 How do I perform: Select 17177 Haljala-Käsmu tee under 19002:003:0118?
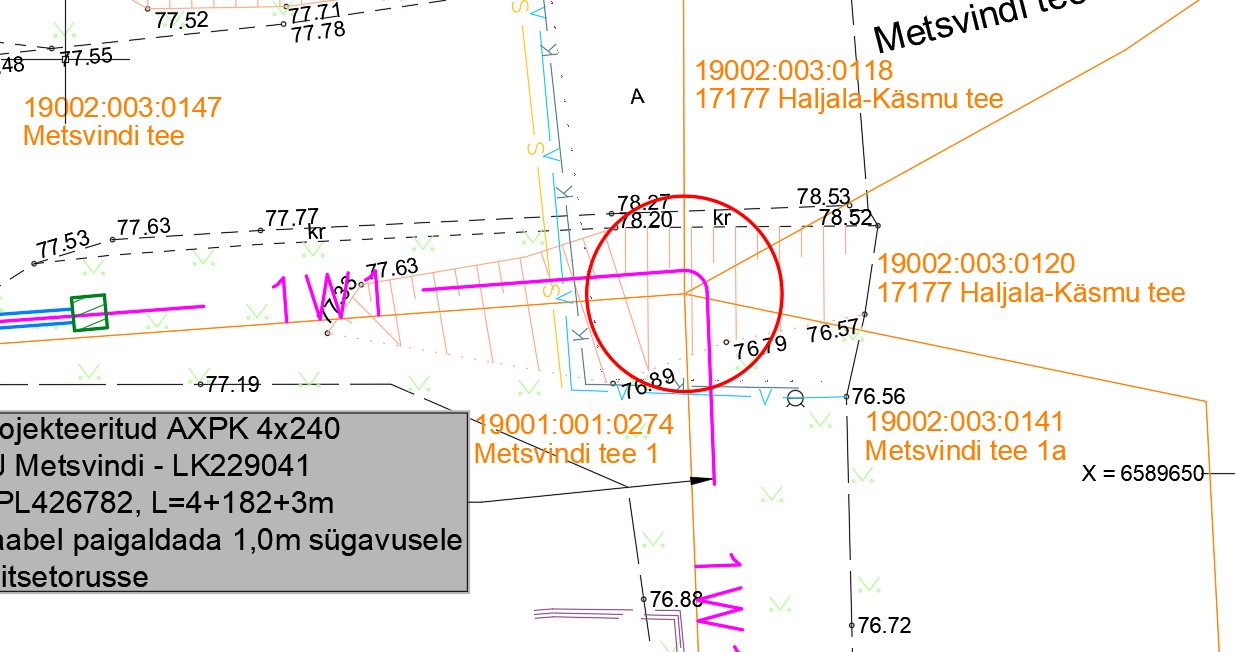(849, 99)
